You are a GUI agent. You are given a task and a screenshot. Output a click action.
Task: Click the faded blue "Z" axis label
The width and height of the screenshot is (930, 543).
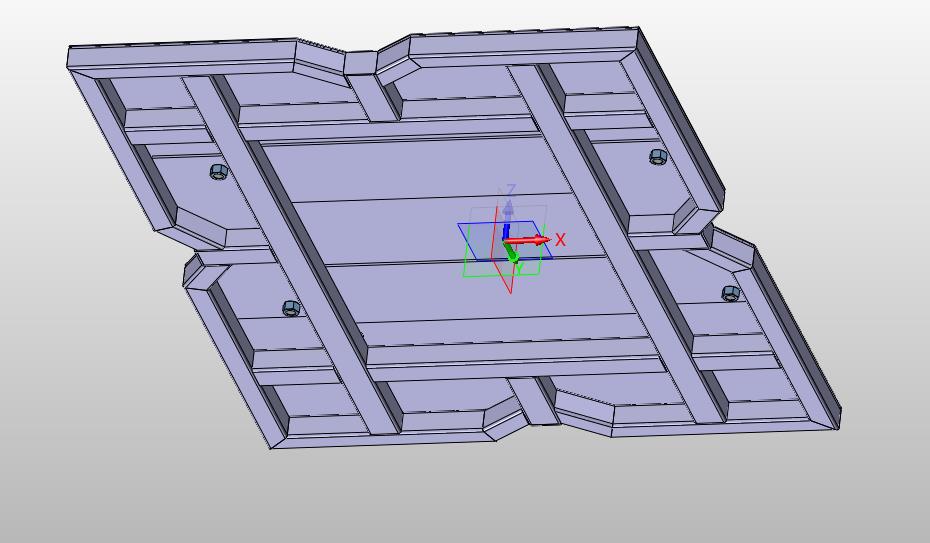[x=511, y=190]
